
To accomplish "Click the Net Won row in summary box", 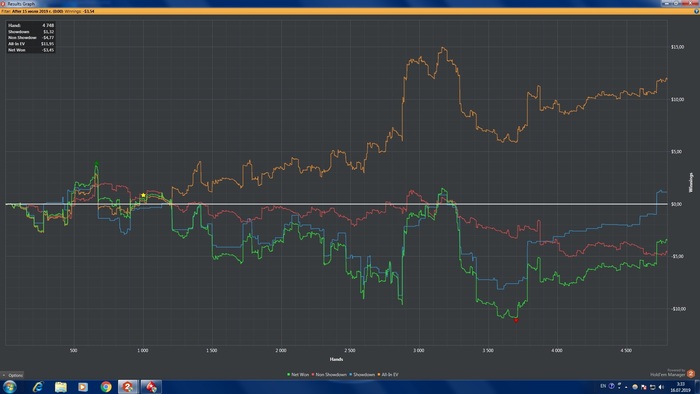I will (31, 50).
